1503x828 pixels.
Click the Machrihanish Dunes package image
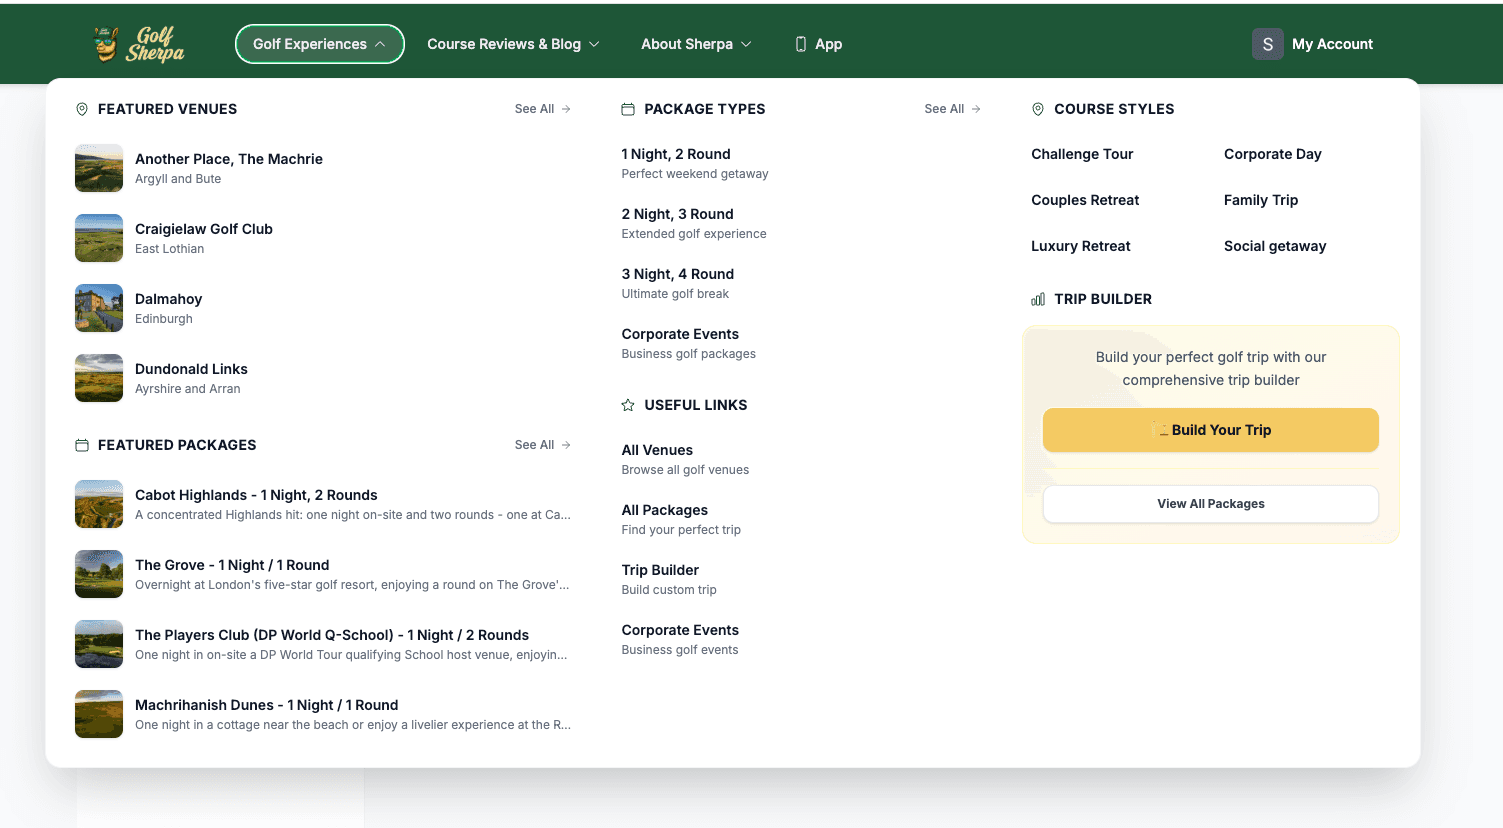point(99,714)
